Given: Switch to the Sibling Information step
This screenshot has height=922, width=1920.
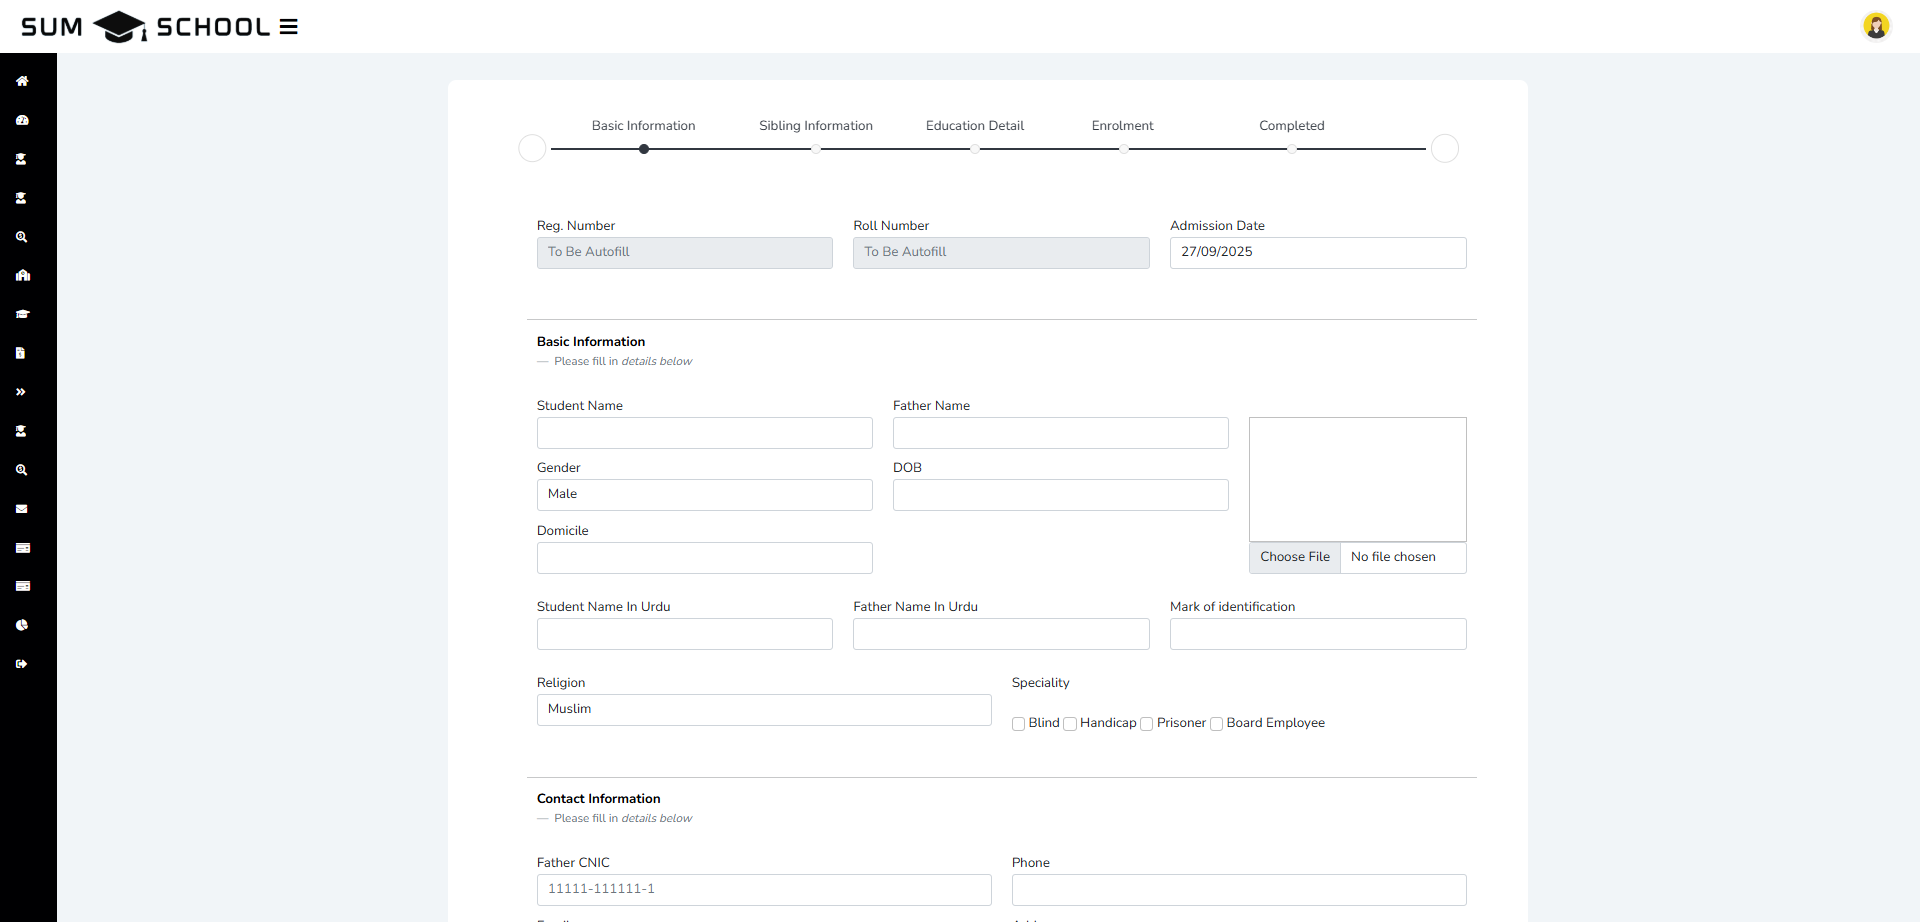Looking at the screenshot, I should pyautogui.click(x=816, y=126).
